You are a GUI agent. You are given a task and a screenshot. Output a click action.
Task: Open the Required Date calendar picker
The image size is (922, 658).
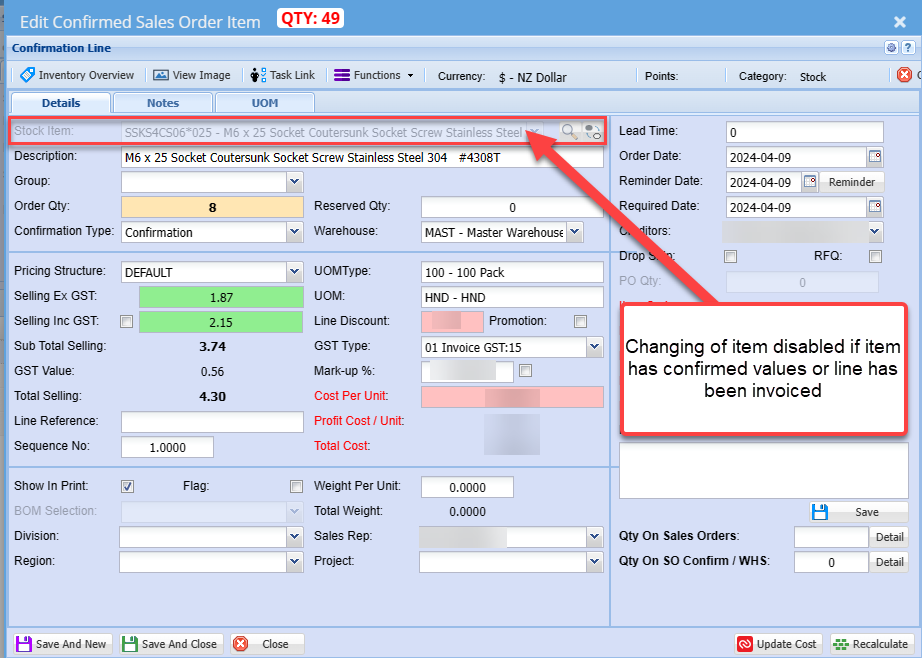[875, 207]
